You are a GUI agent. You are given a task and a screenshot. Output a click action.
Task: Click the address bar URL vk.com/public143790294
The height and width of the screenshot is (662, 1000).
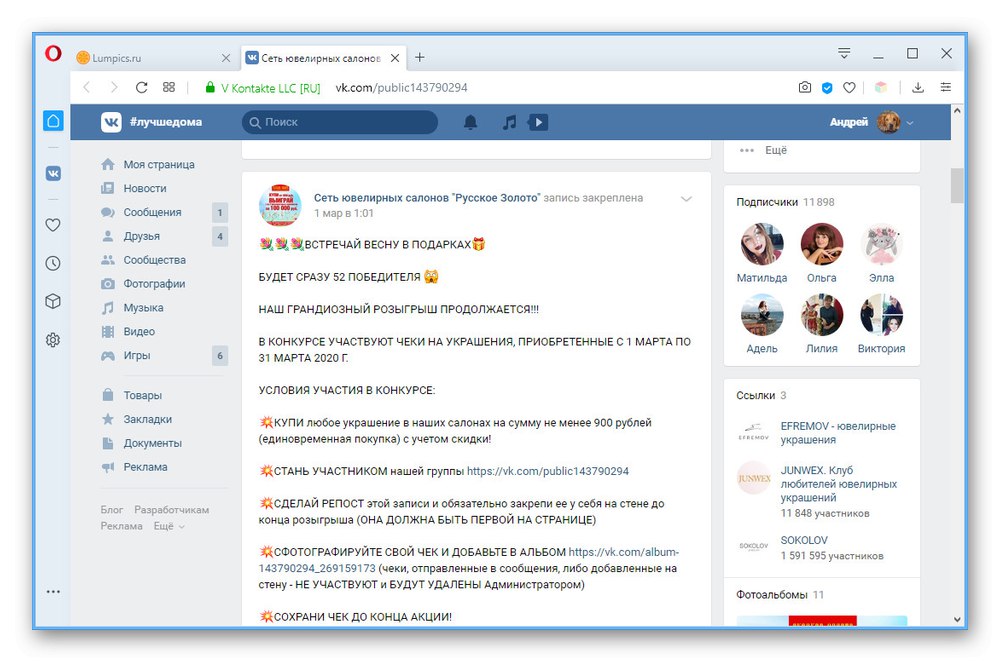pos(402,87)
